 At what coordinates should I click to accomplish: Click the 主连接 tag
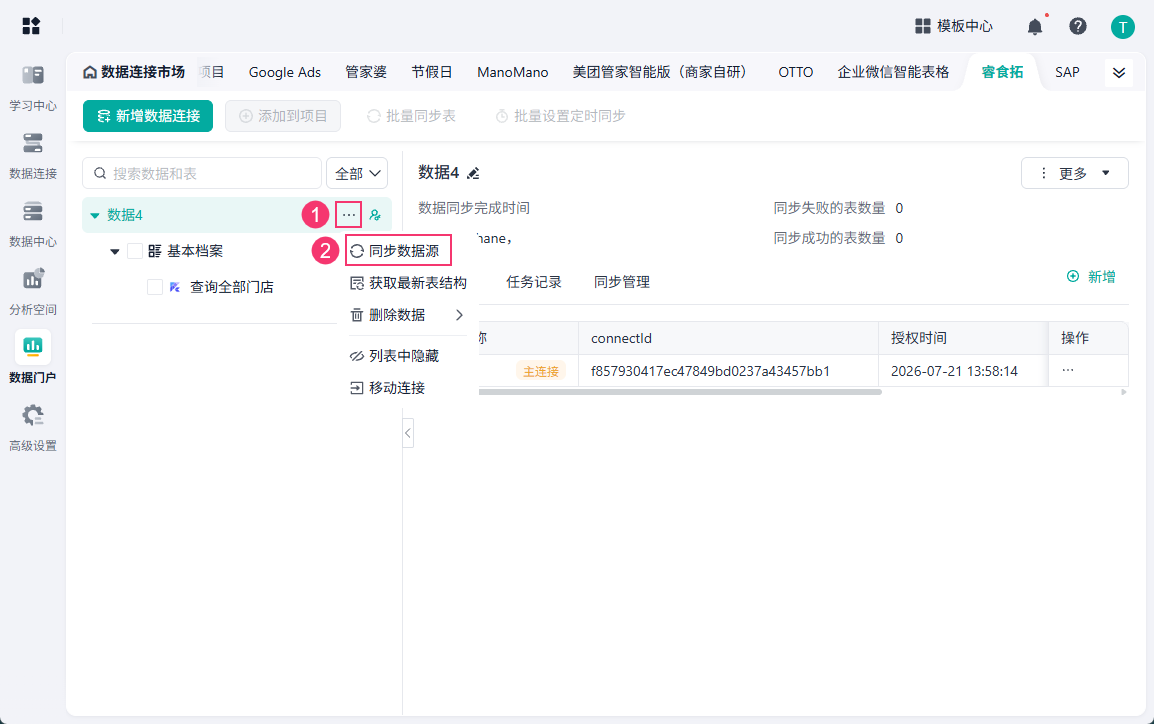(541, 372)
